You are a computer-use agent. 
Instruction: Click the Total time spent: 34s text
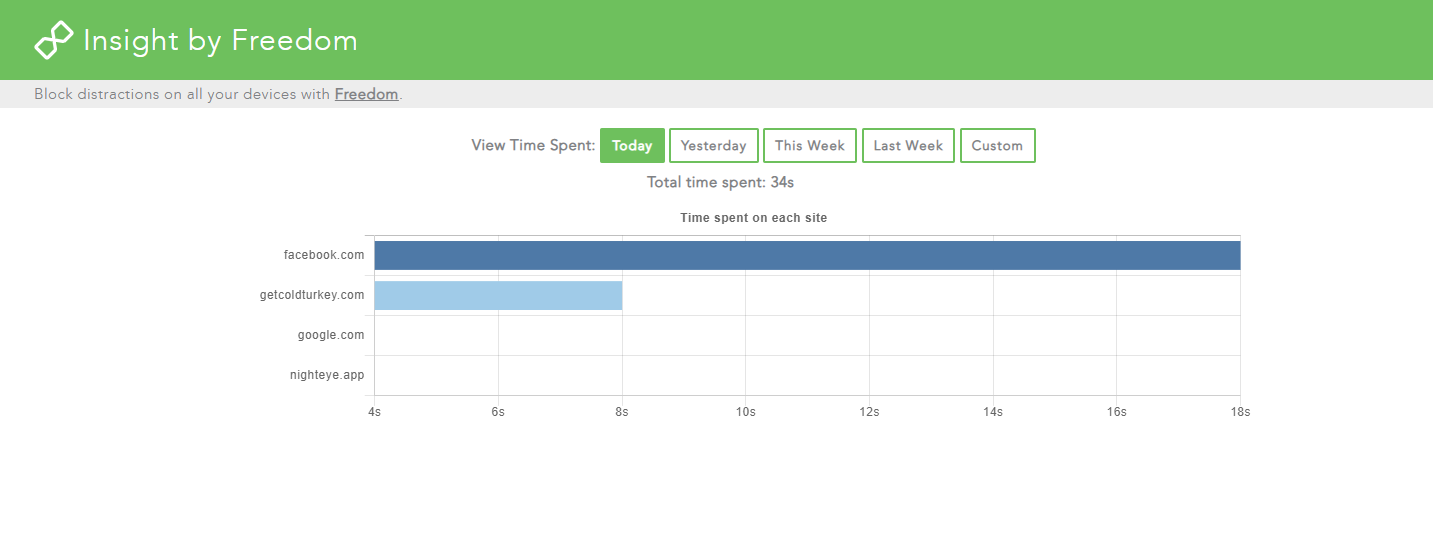[720, 182]
